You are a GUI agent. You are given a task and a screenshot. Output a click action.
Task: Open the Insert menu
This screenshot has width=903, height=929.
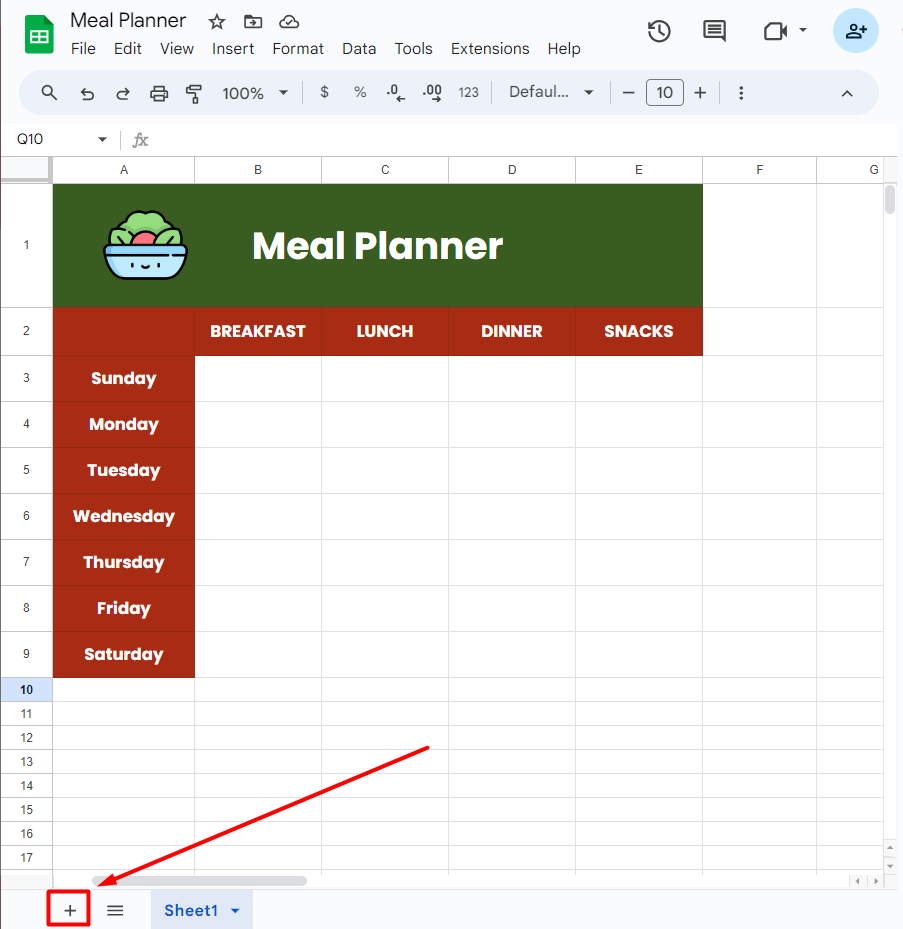pos(233,49)
